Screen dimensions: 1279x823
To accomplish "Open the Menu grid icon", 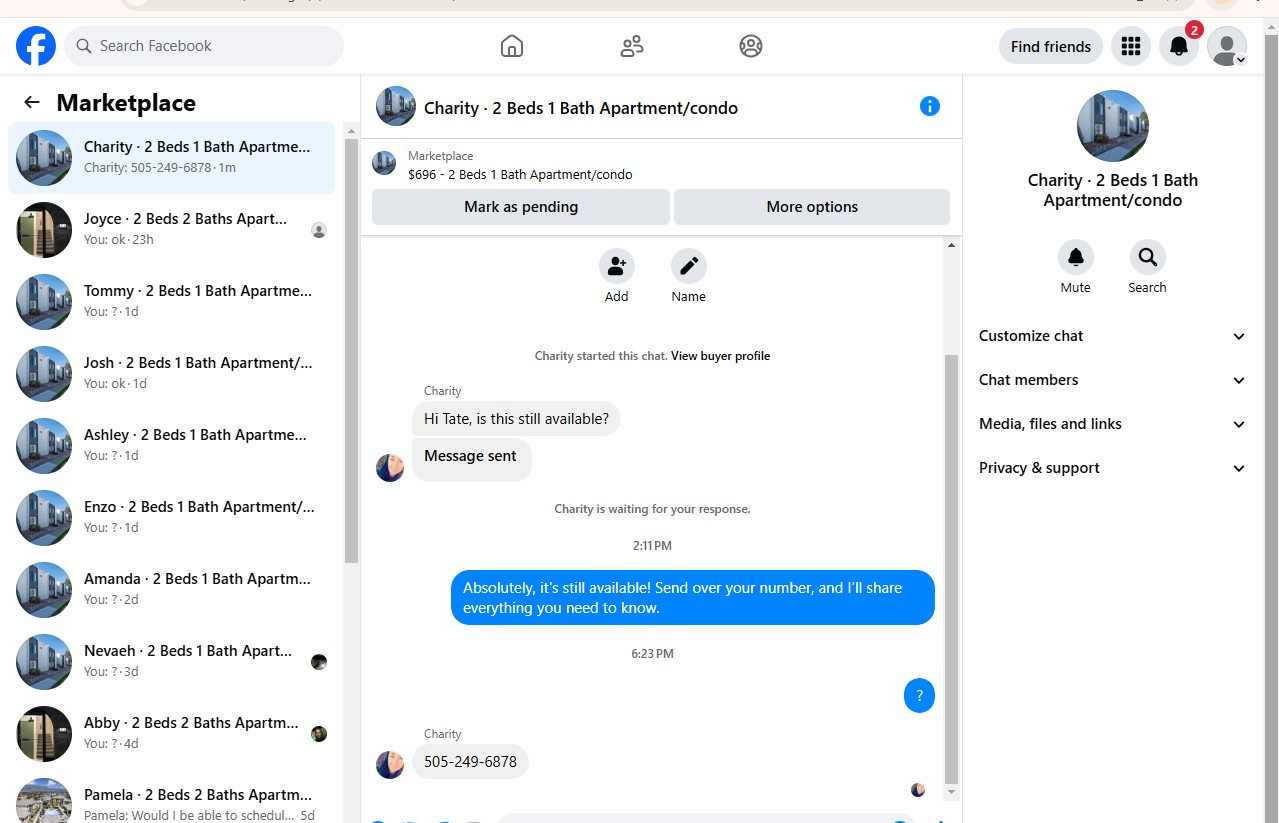I will click(x=1131, y=46).
